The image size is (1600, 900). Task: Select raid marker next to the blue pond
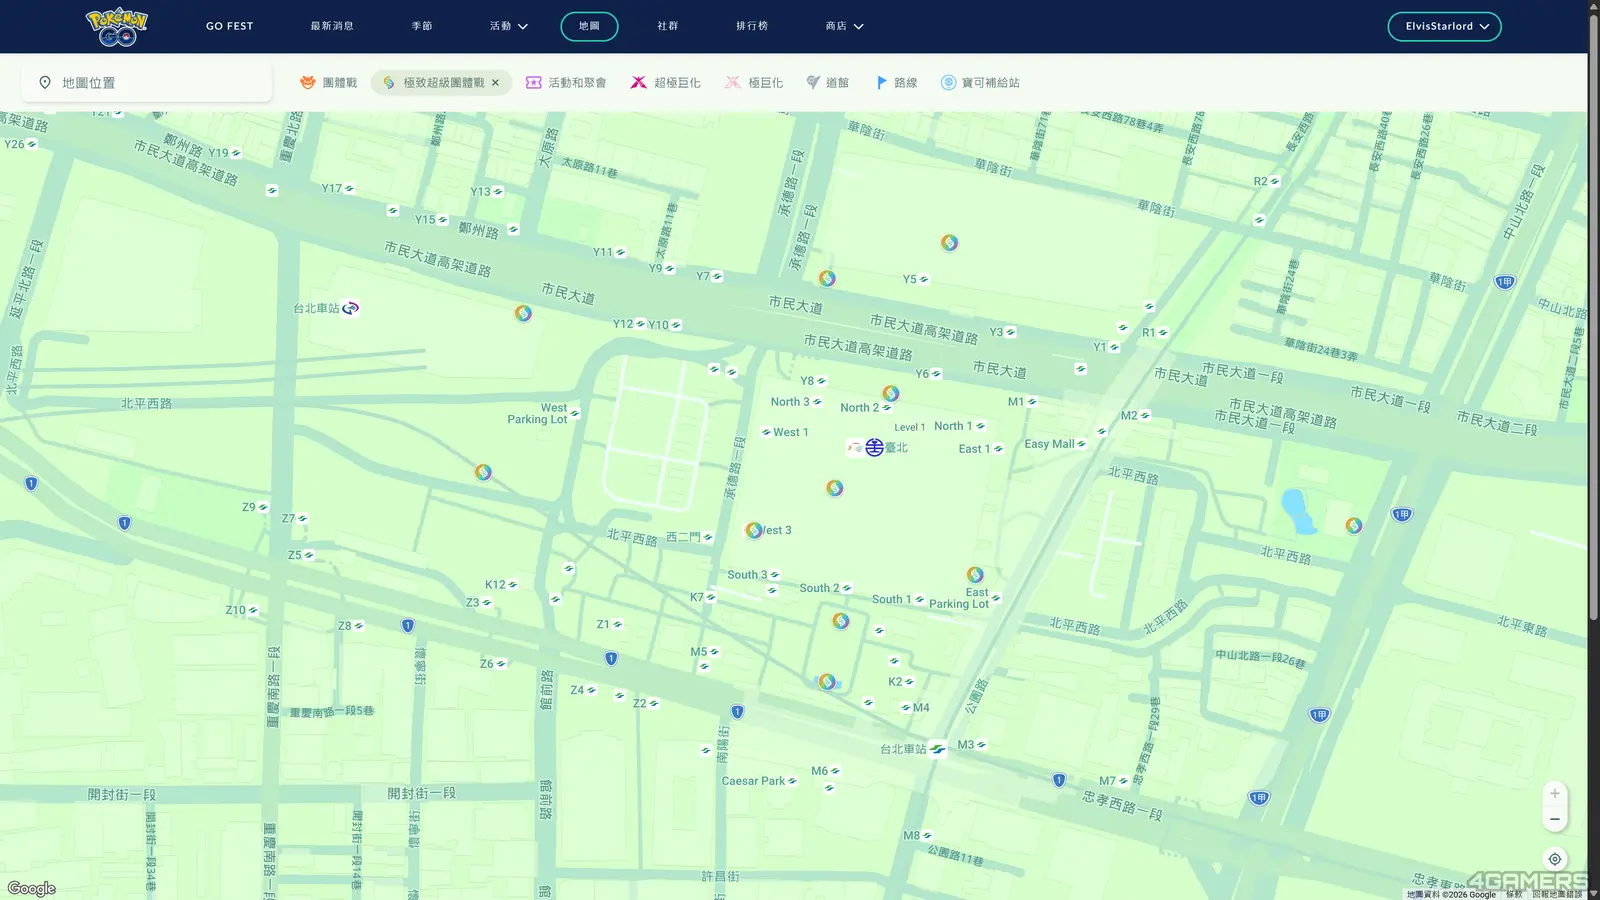click(1354, 526)
